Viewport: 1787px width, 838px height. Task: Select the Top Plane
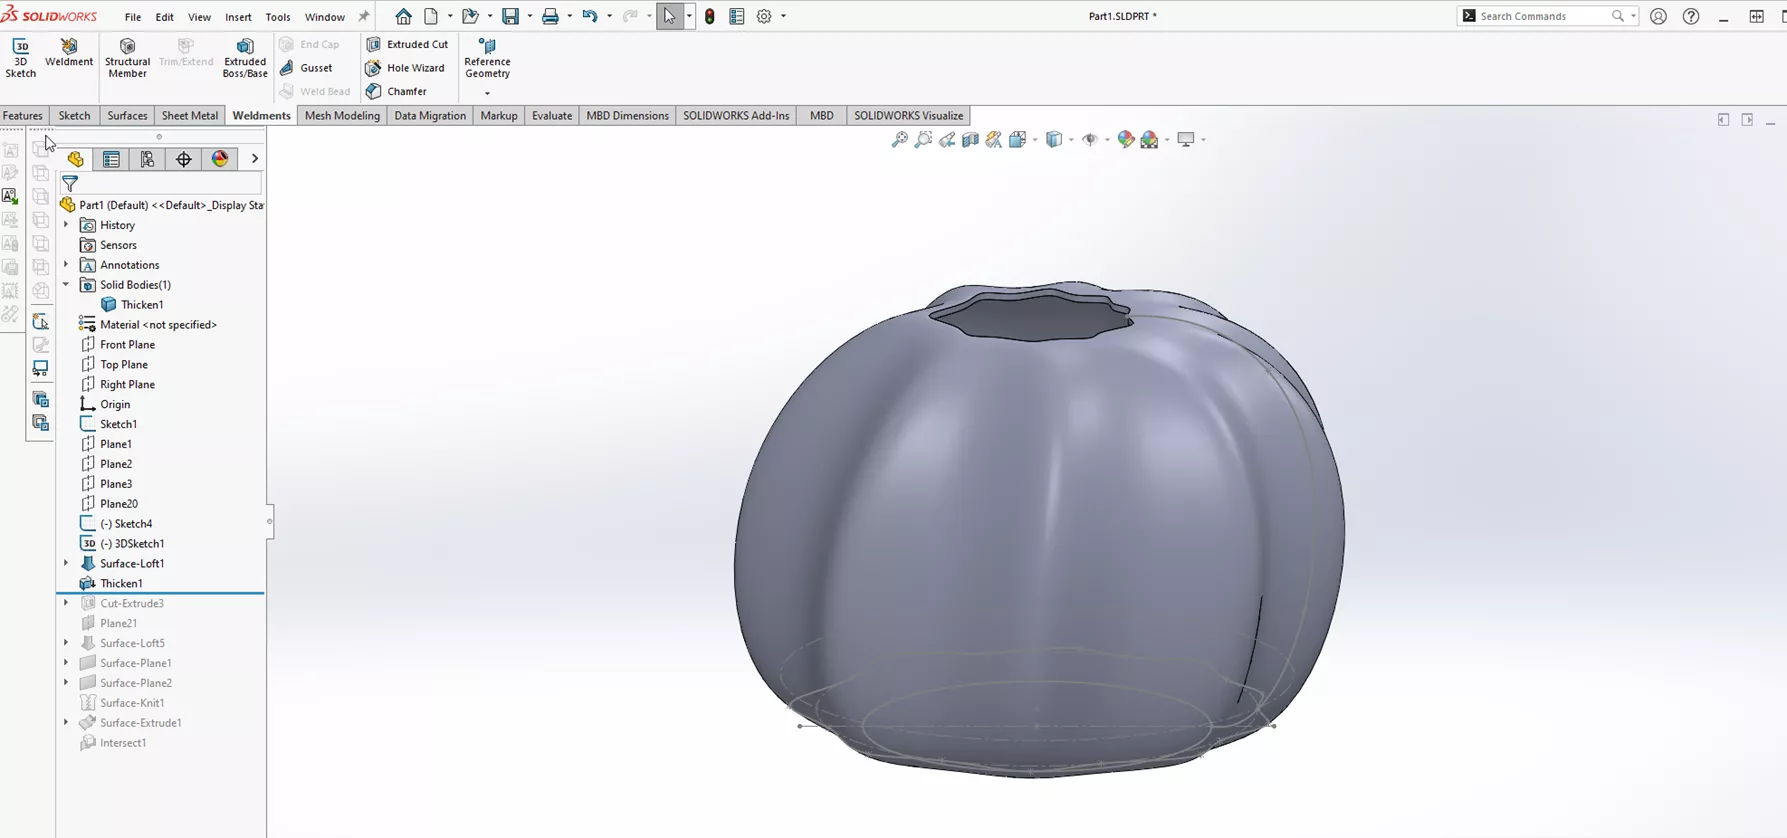click(124, 365)
